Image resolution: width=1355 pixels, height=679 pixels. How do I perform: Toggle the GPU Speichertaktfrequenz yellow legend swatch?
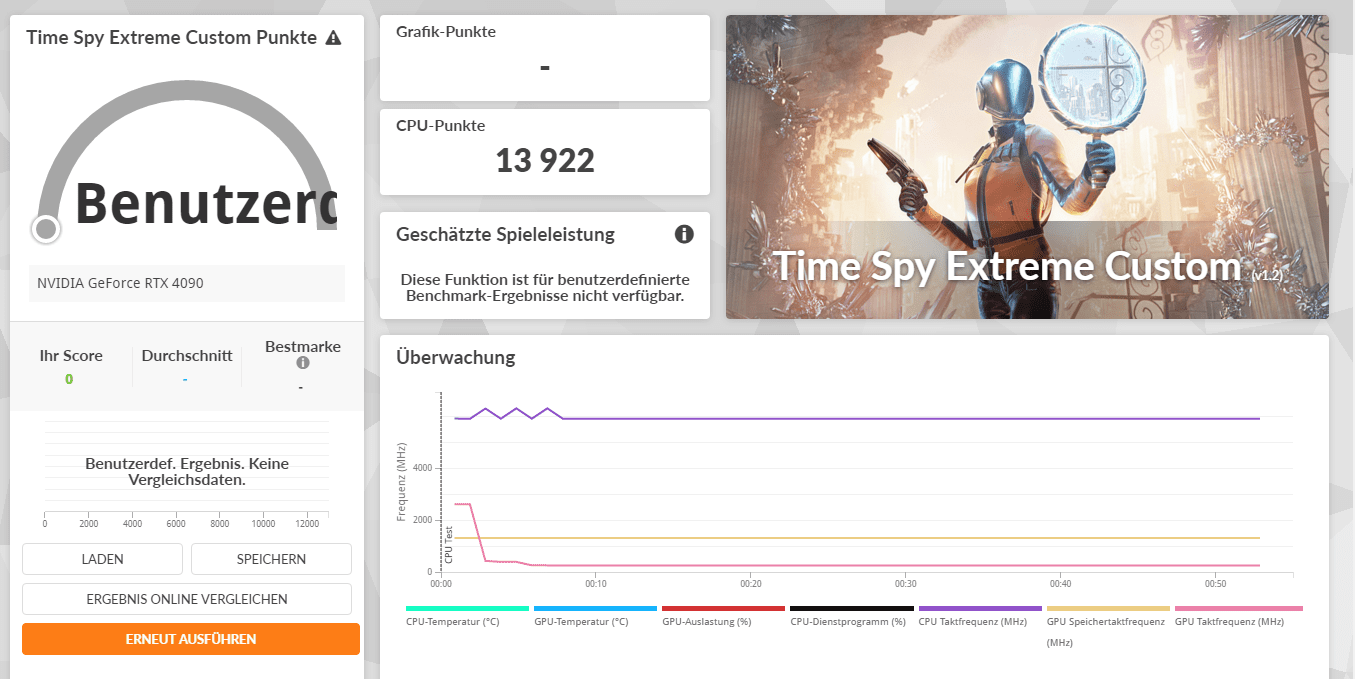(x=1108, y=608)
